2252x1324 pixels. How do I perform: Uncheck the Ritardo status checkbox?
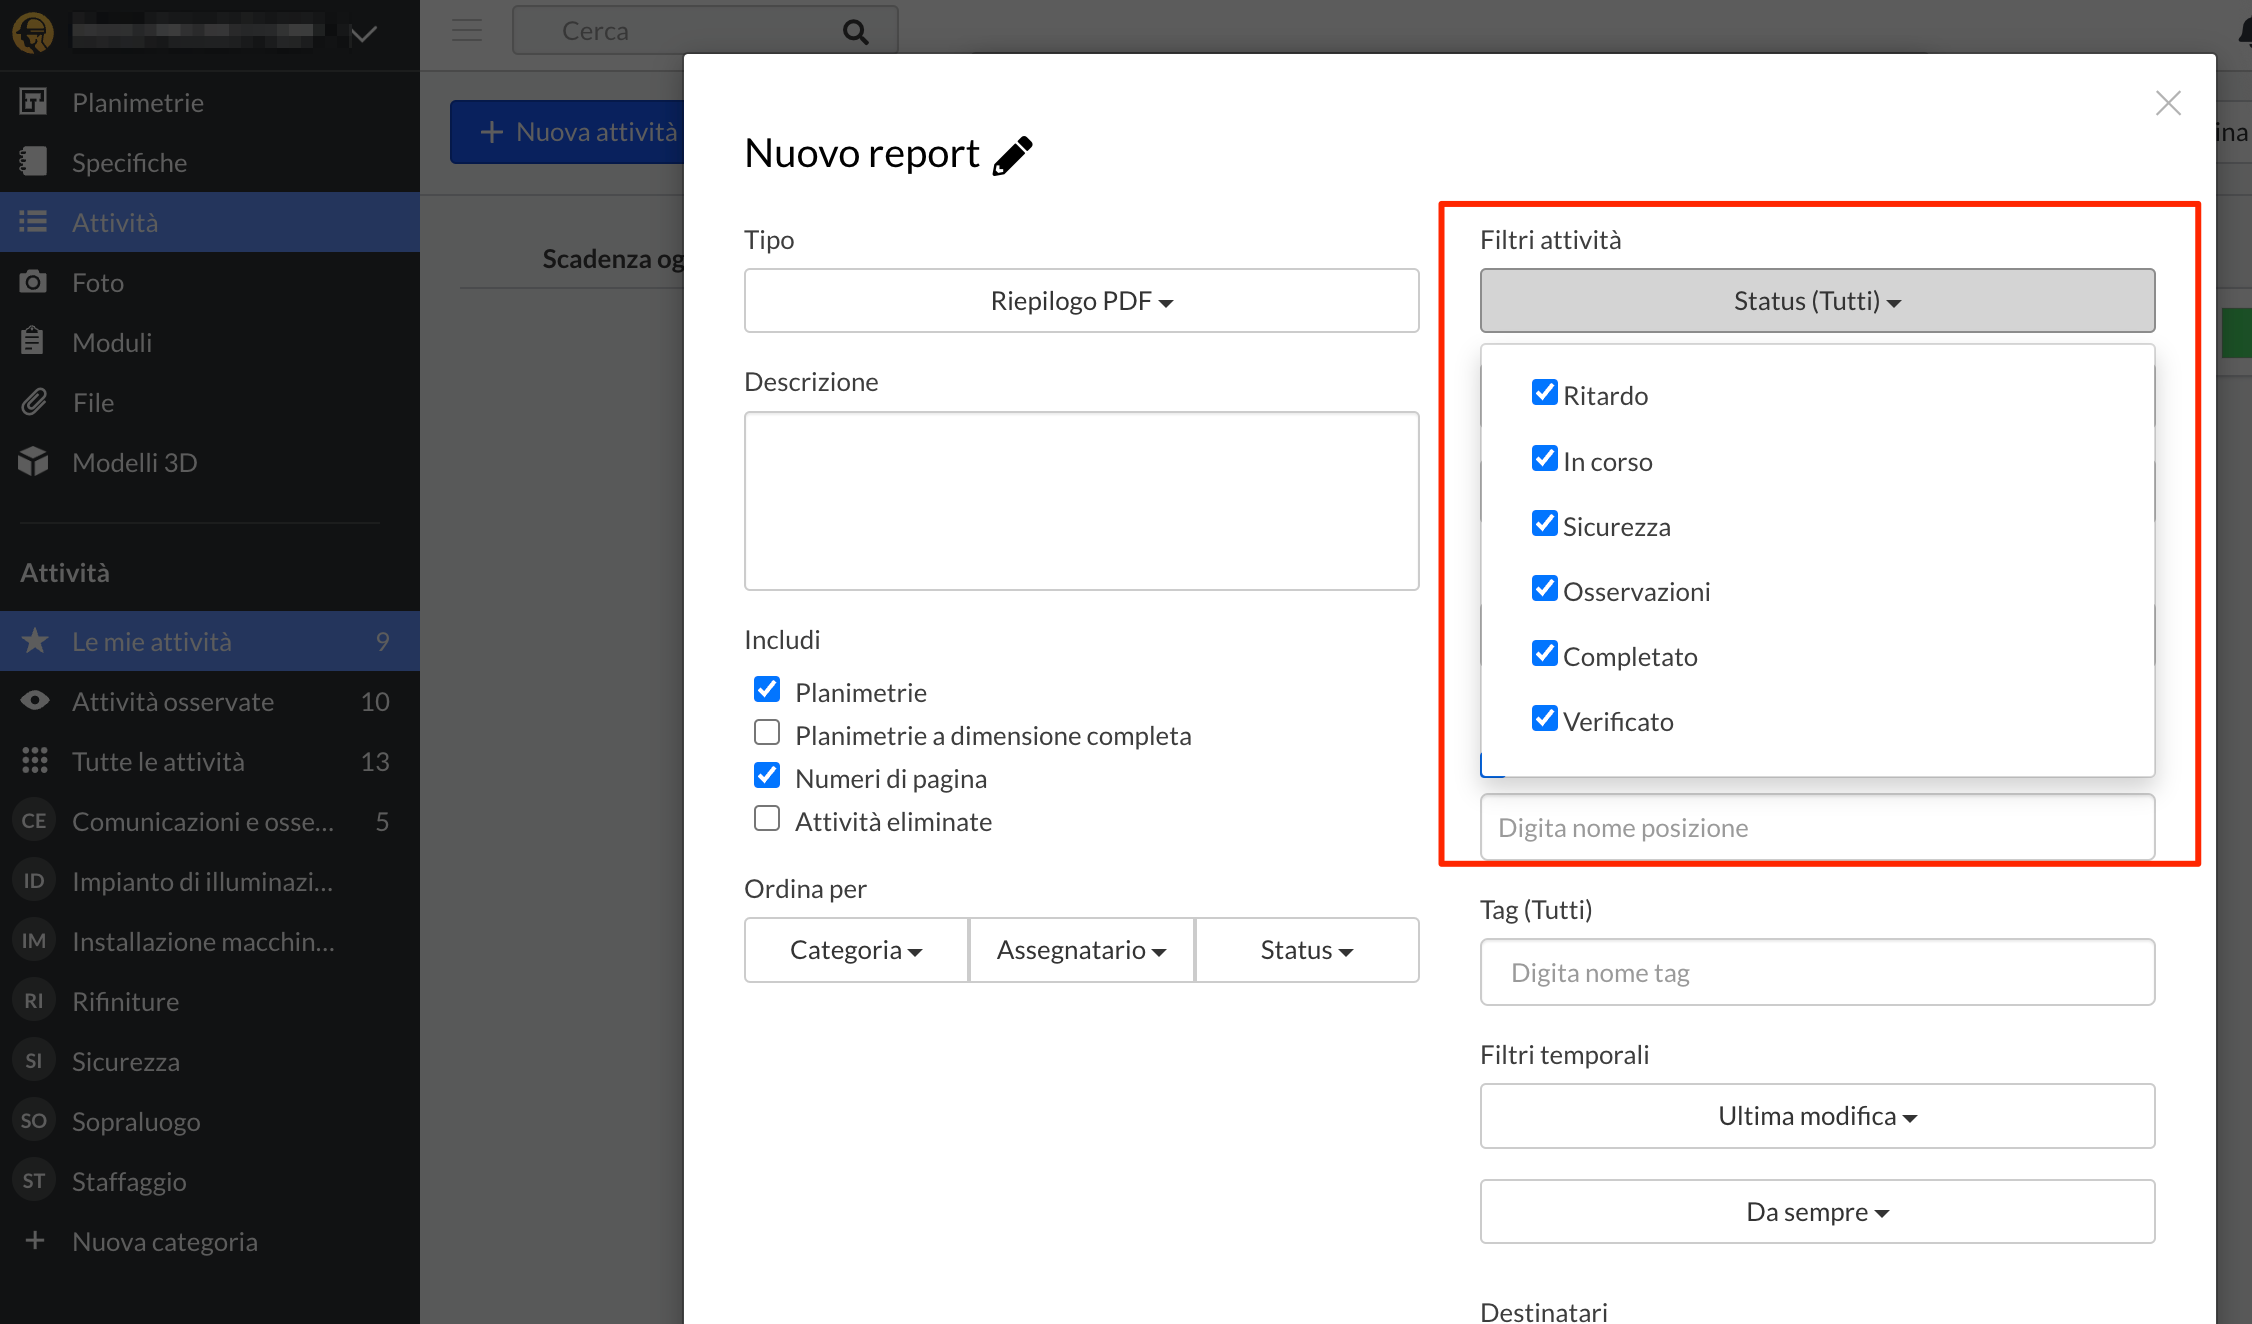click(1544, 393)
